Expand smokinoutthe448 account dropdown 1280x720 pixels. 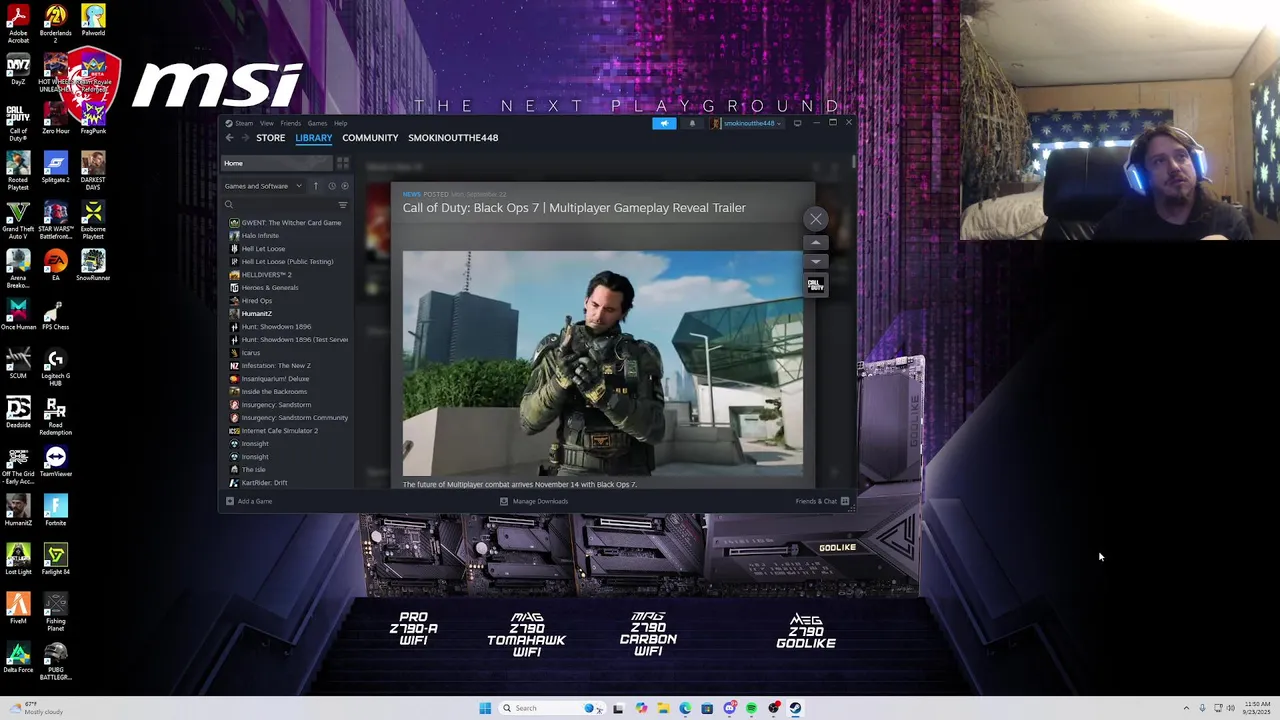(747, 123)
